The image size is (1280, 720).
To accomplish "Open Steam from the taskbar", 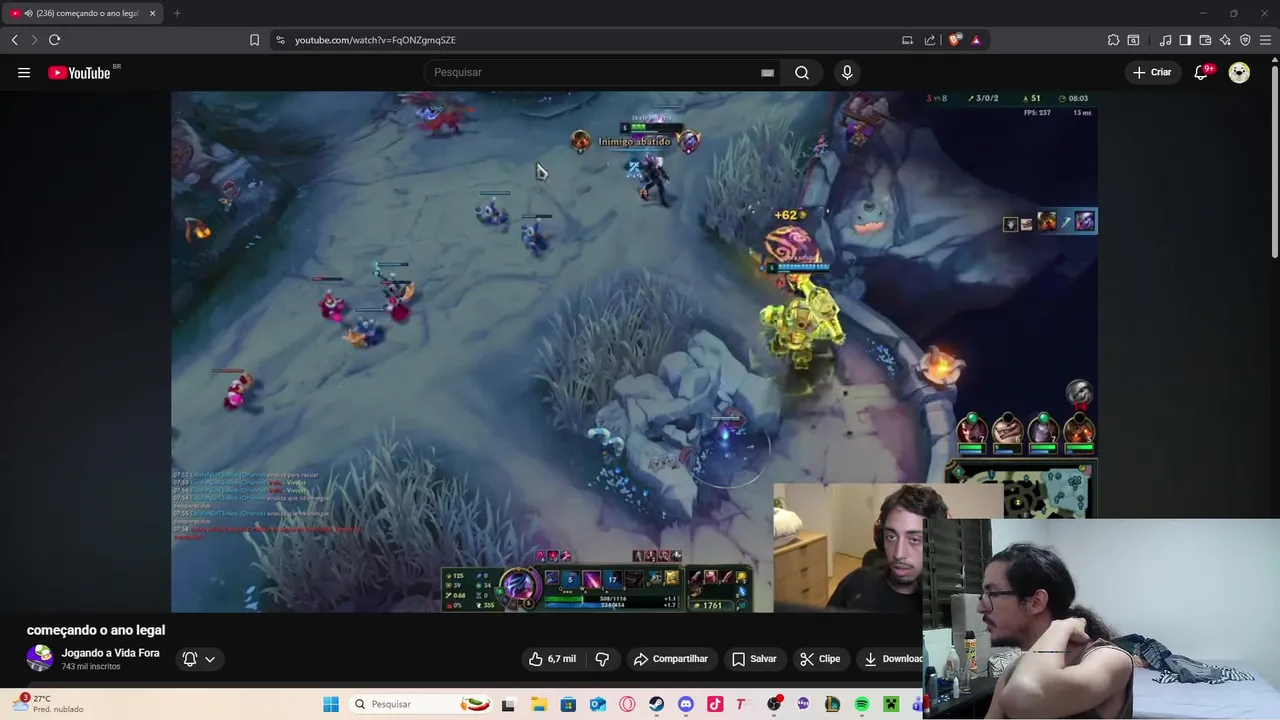I will (x=656, y=704).
